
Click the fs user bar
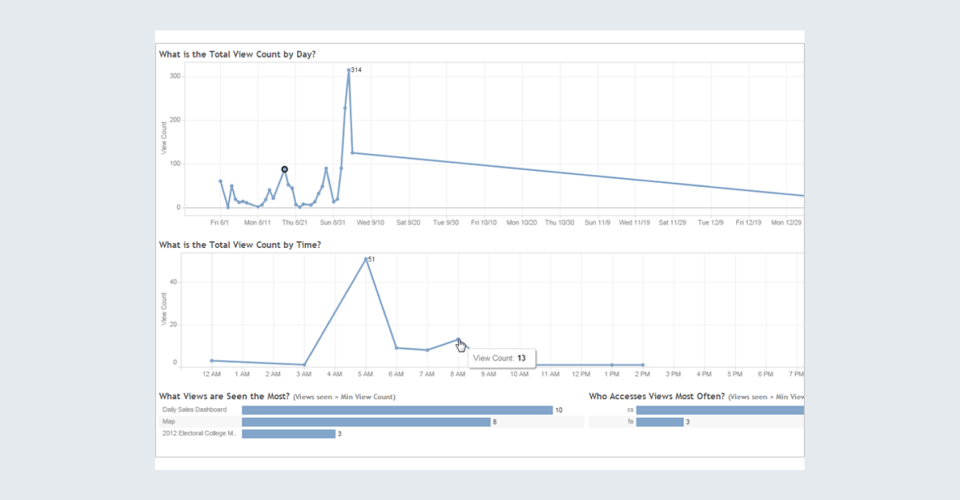click(x=659, y=422)
